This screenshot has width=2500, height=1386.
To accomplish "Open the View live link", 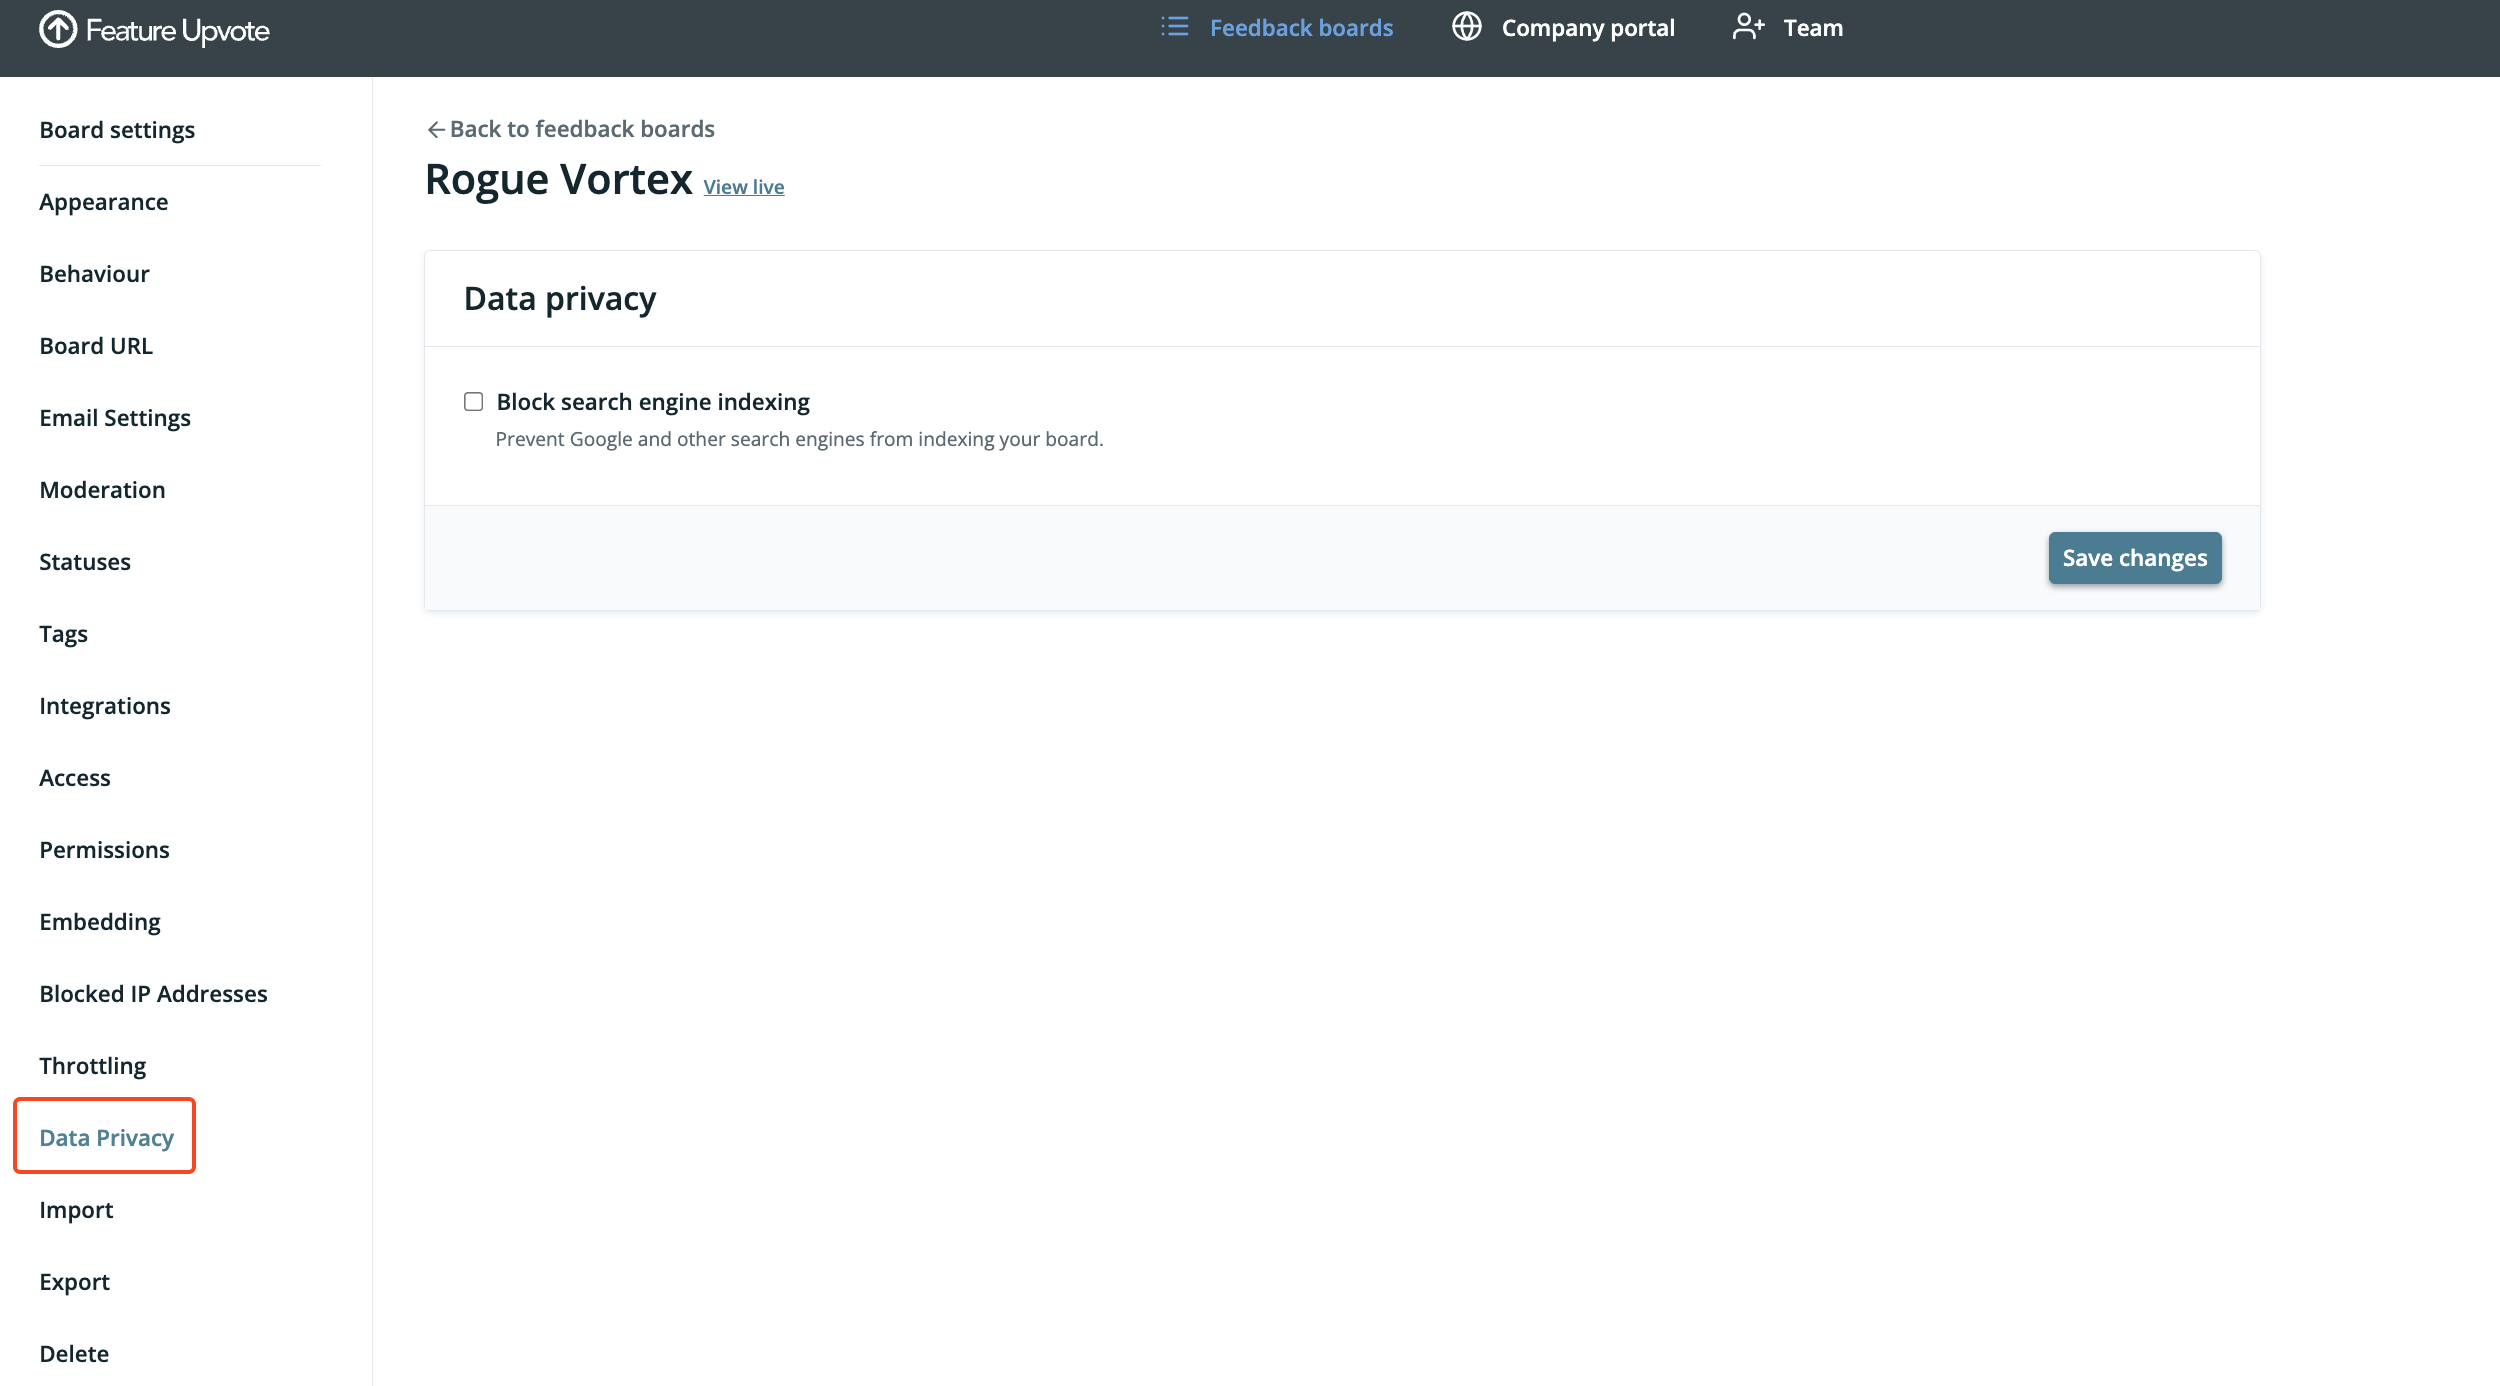I will point(743,187).
